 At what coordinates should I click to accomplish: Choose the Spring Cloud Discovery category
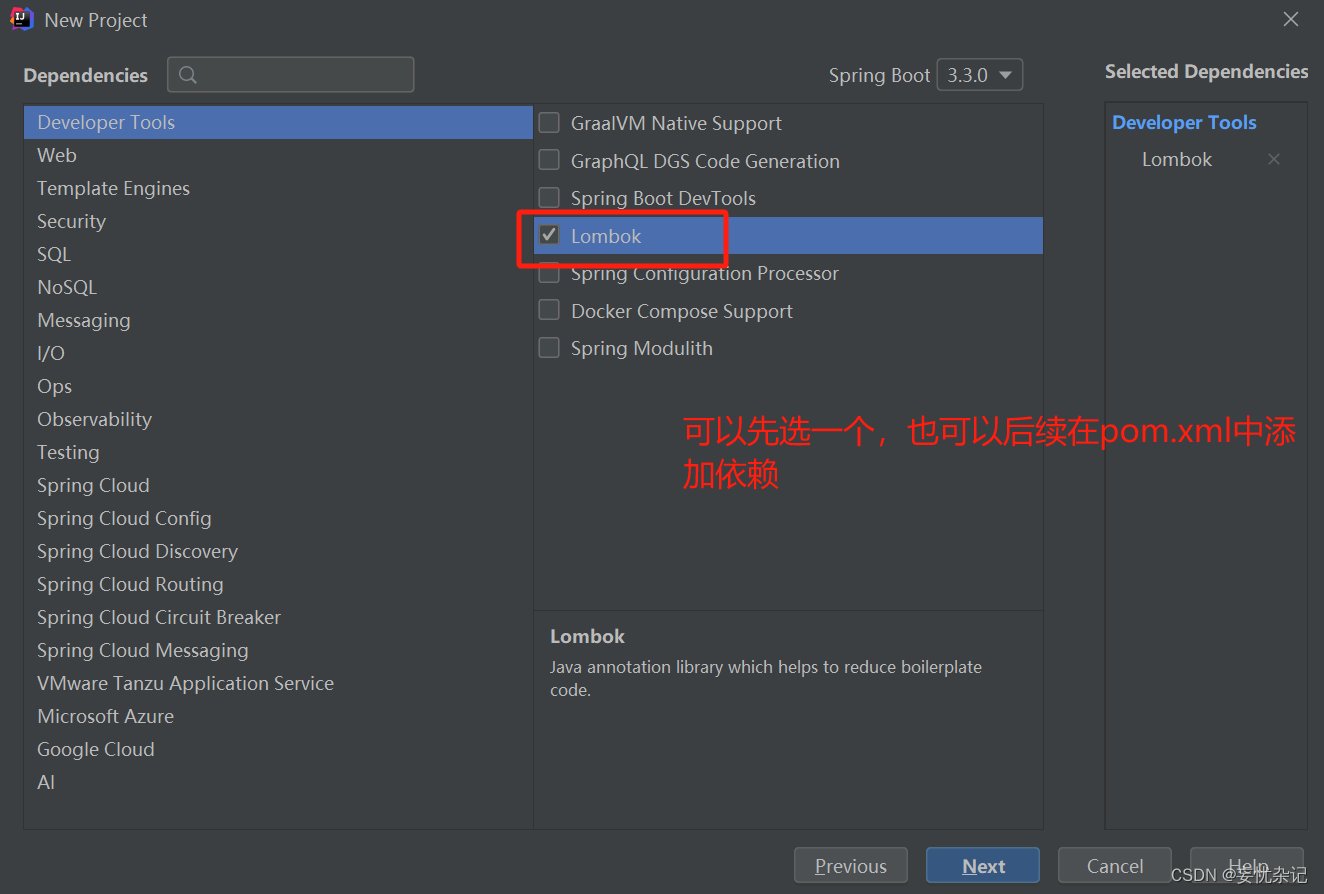point(278,551)
